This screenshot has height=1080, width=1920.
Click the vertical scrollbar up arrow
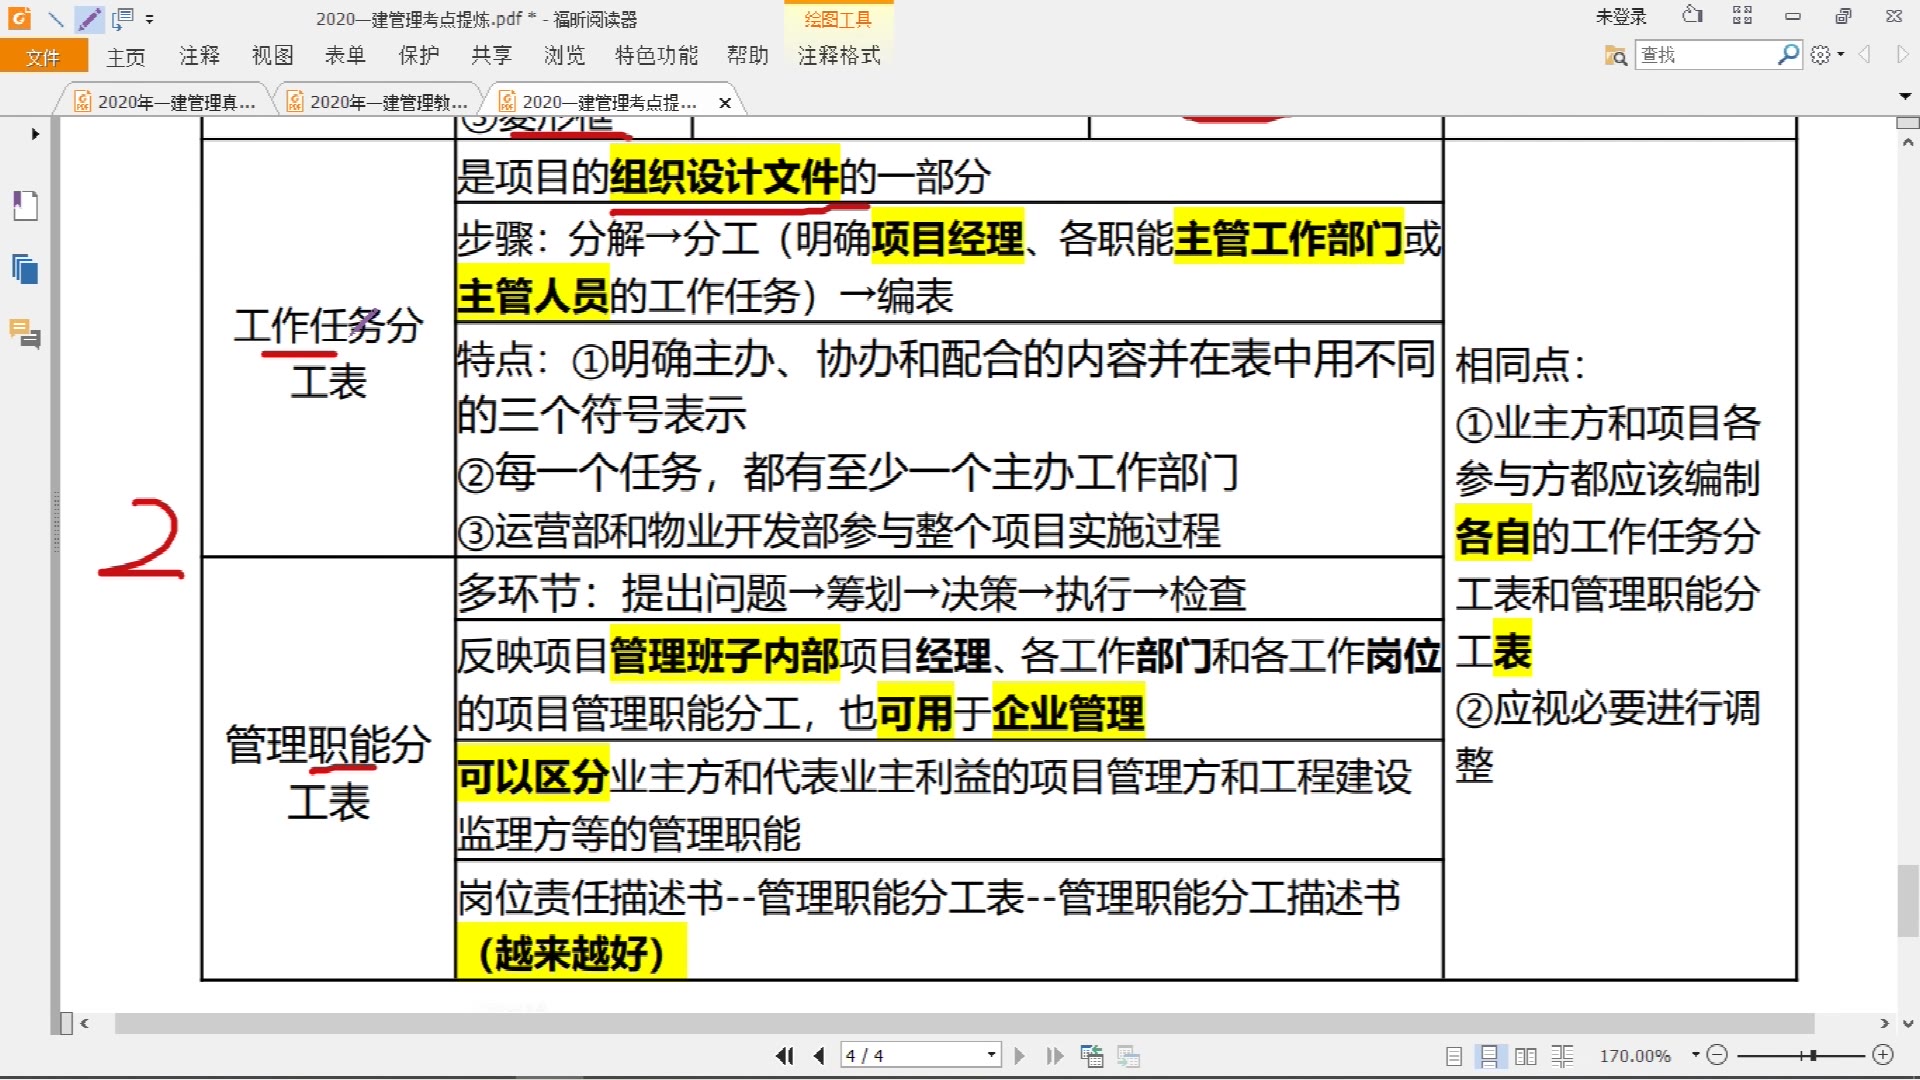[x=1908, y=142]
